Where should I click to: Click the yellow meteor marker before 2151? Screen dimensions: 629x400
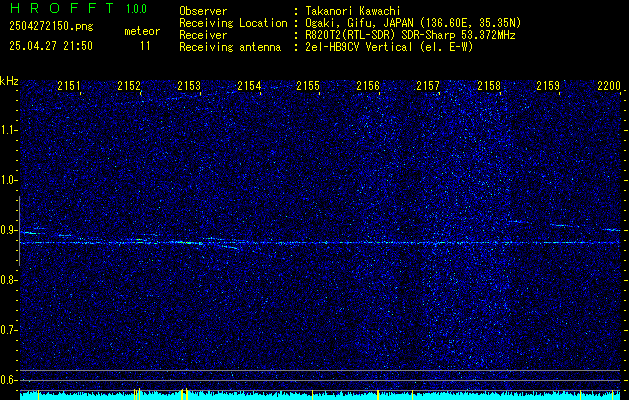(x=38, y=394)
